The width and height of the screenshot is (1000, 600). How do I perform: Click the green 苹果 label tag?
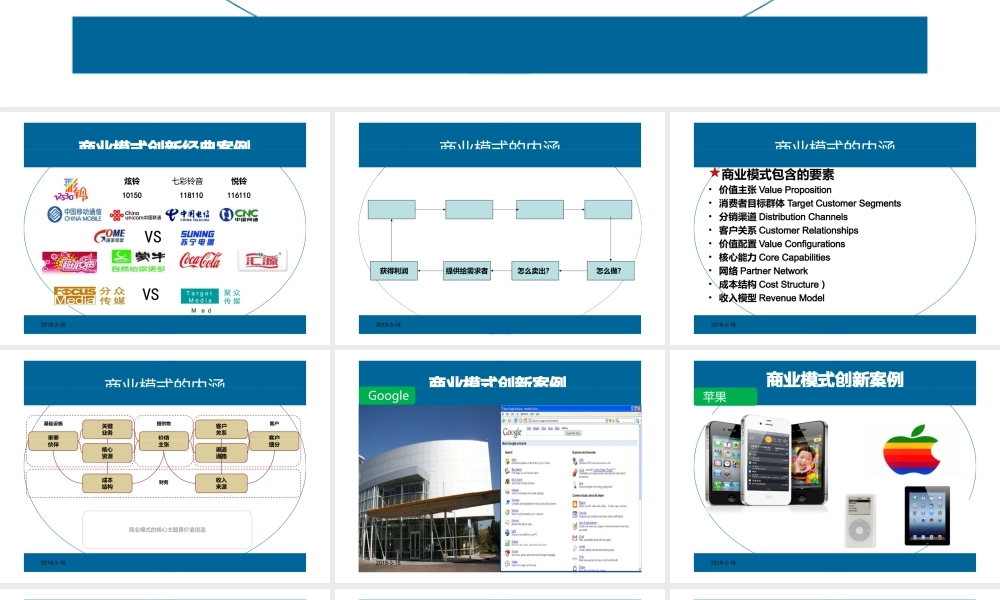pyautogui.click(x=725, y=397)
